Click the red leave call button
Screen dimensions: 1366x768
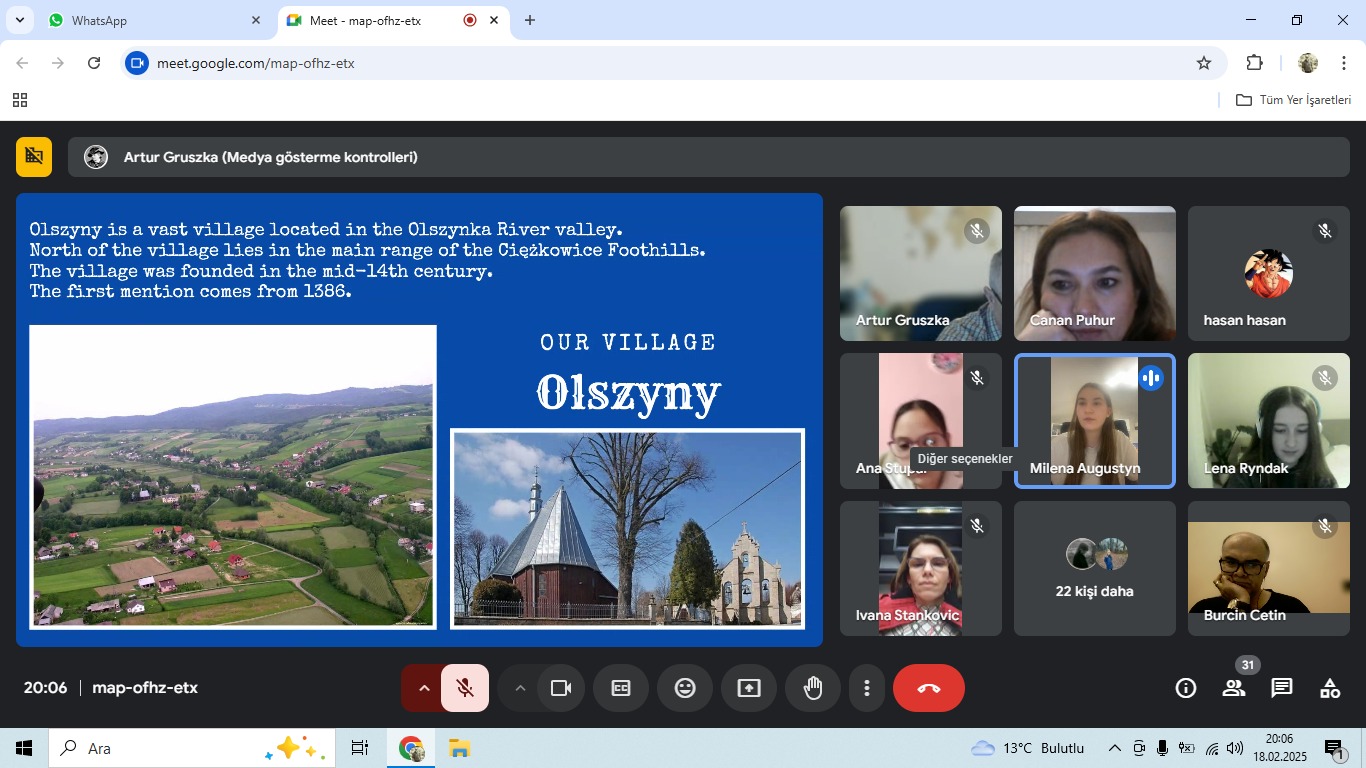click(x=929, y=688)
